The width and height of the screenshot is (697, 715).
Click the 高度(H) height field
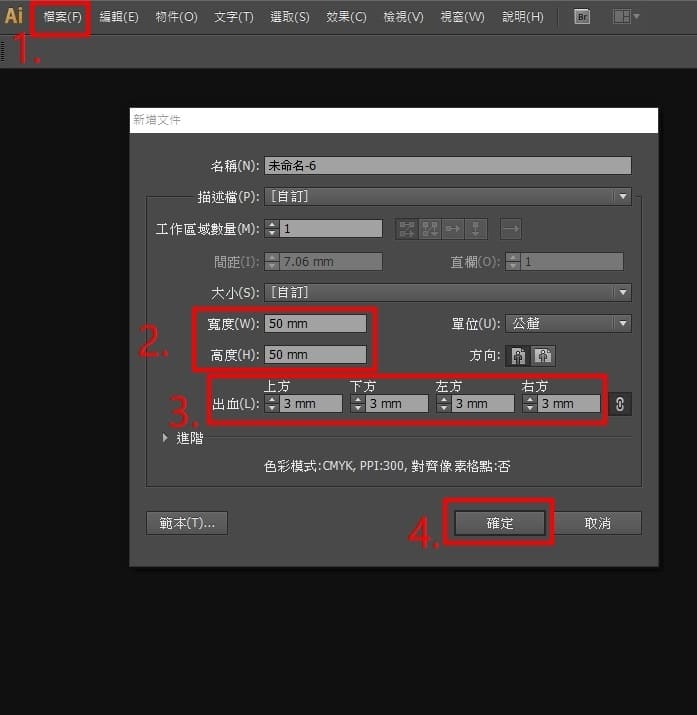tap(315, 354)
